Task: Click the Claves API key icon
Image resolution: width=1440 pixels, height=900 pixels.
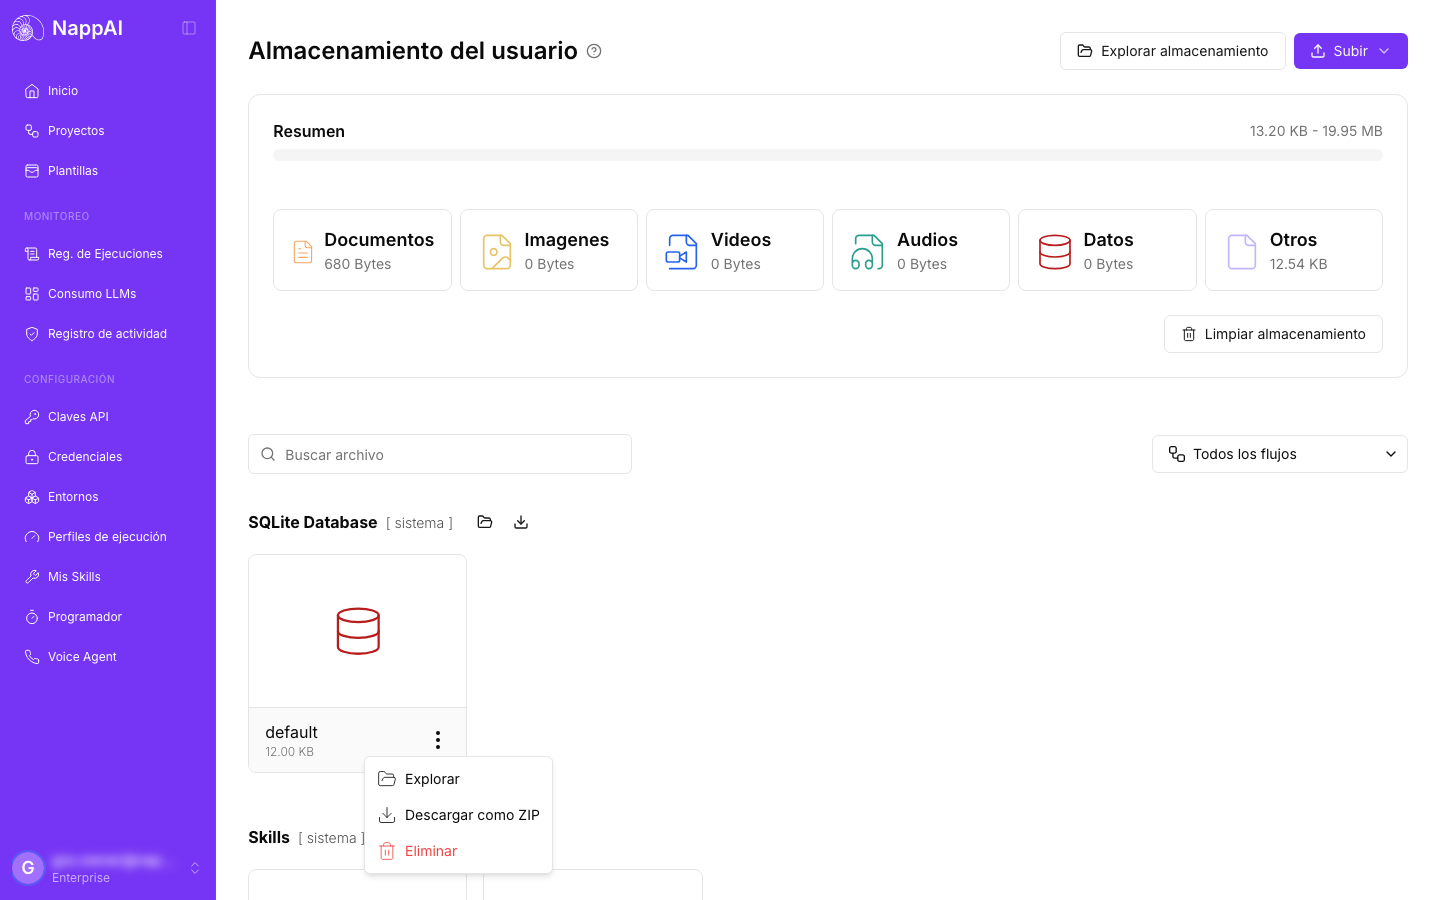Action: [32, 417]
